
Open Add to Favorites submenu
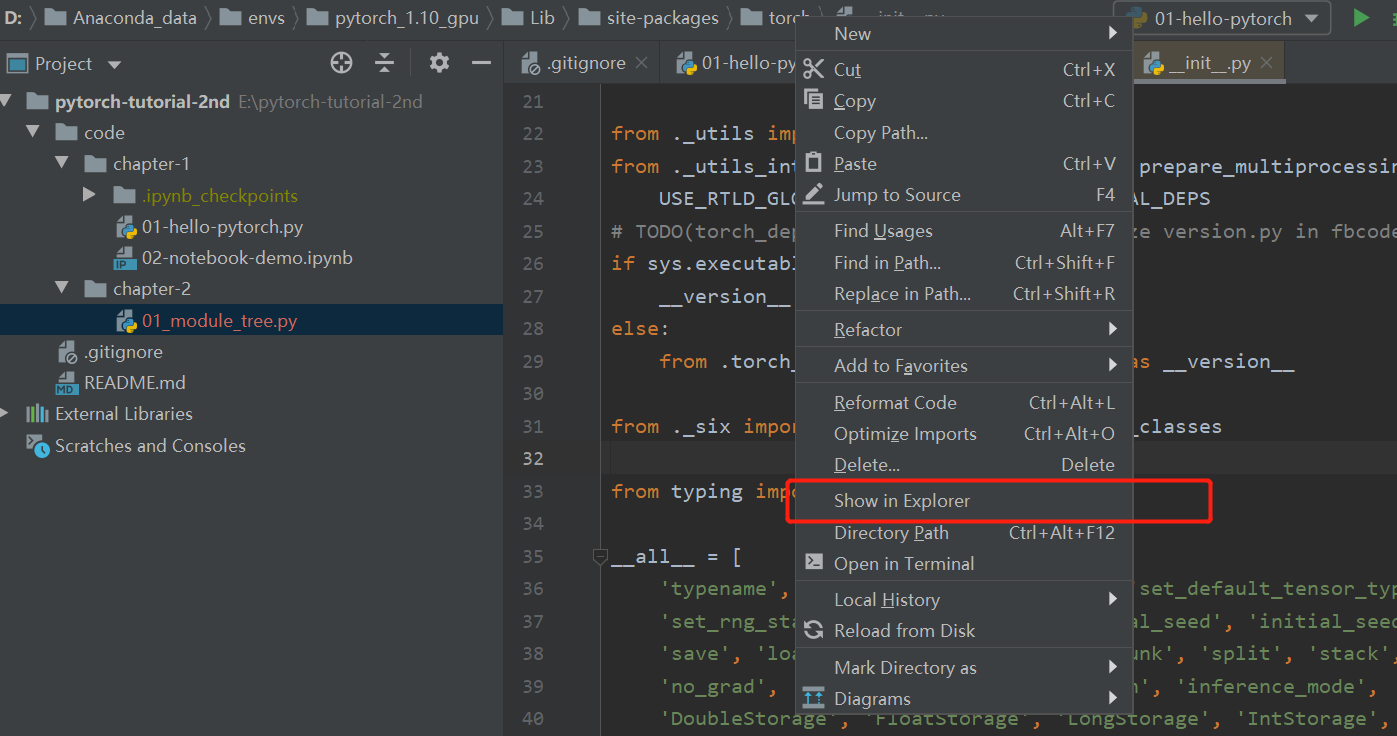coord(964,365)
